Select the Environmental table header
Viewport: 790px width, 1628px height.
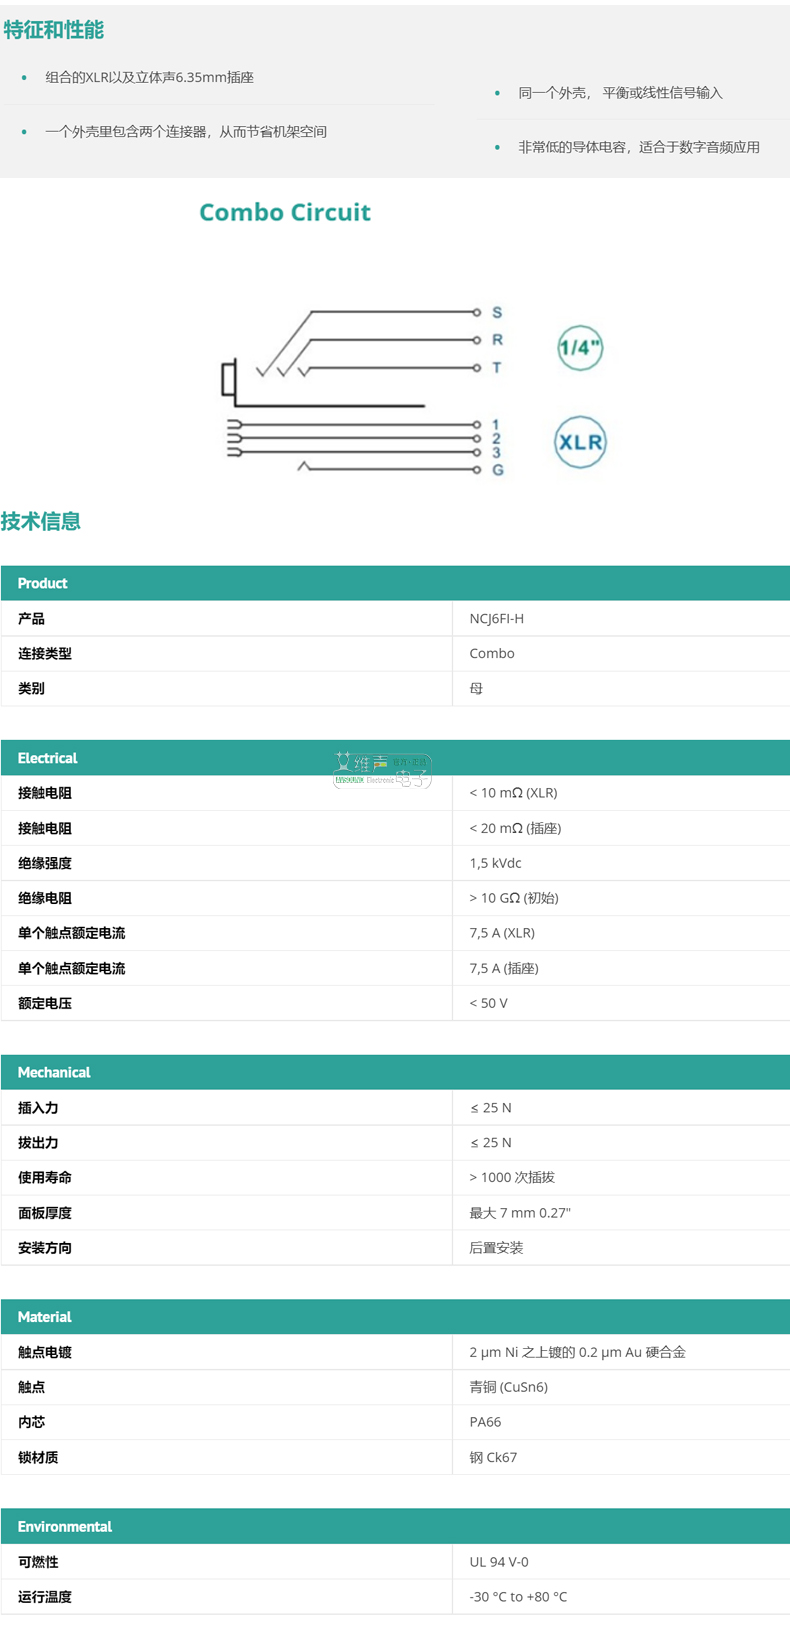[x=395, y=1526]
